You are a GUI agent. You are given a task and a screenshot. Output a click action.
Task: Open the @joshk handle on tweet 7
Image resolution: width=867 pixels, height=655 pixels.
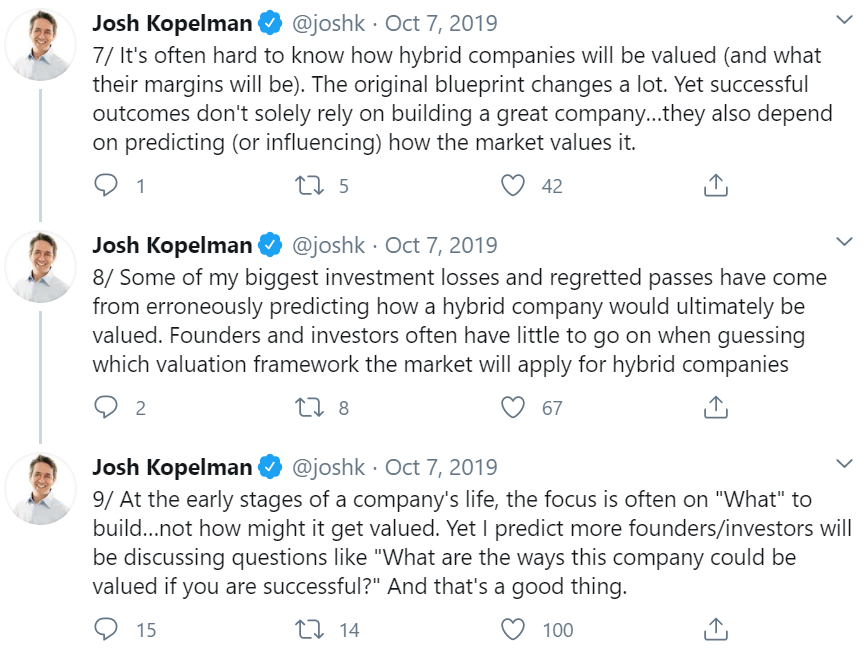click(329, 21)
